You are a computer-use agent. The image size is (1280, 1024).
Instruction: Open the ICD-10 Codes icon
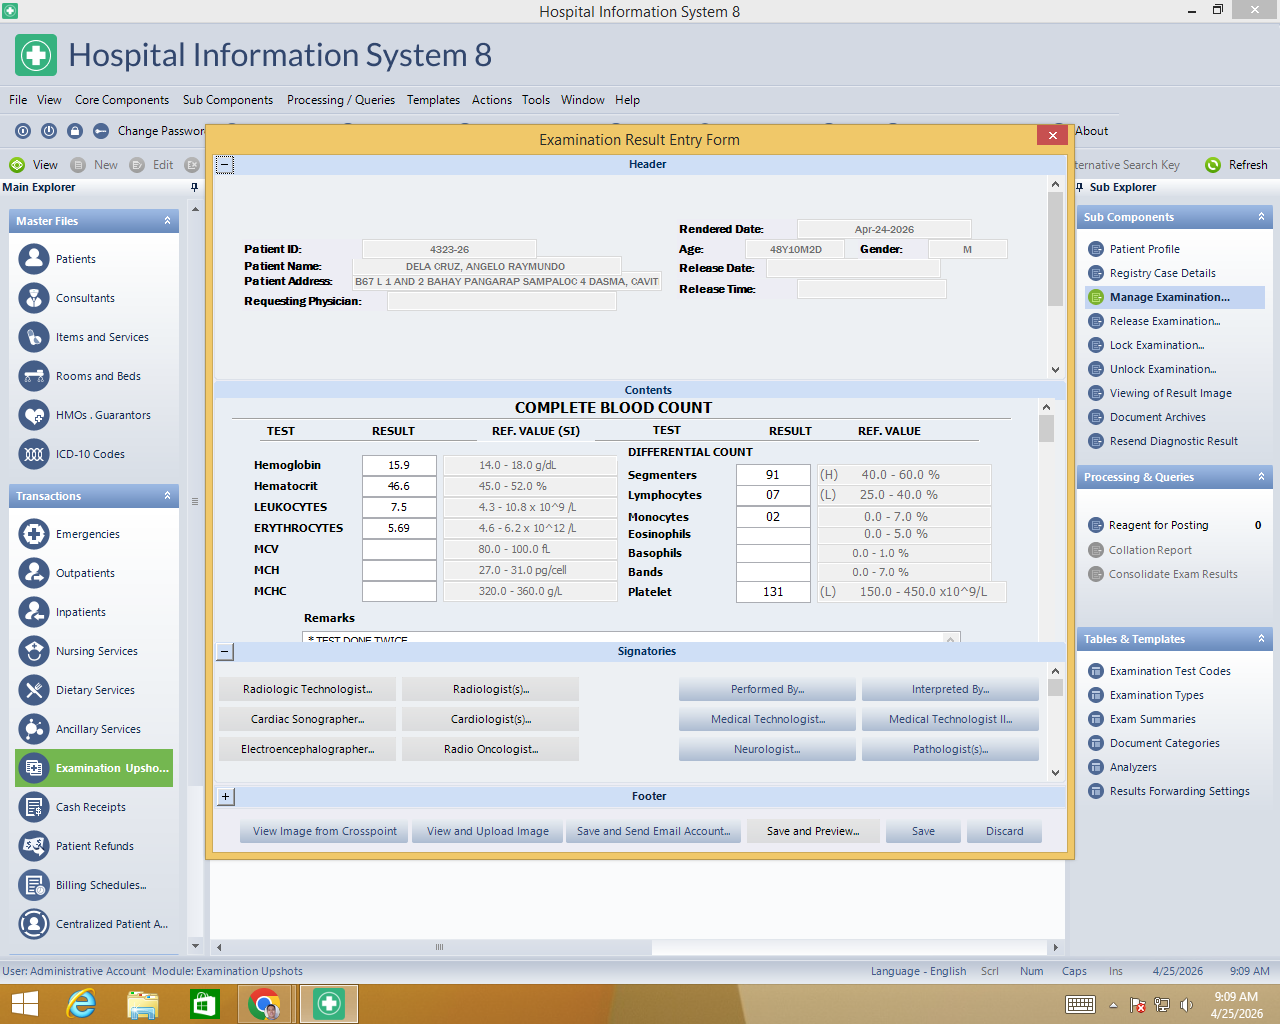pos(34,454)
